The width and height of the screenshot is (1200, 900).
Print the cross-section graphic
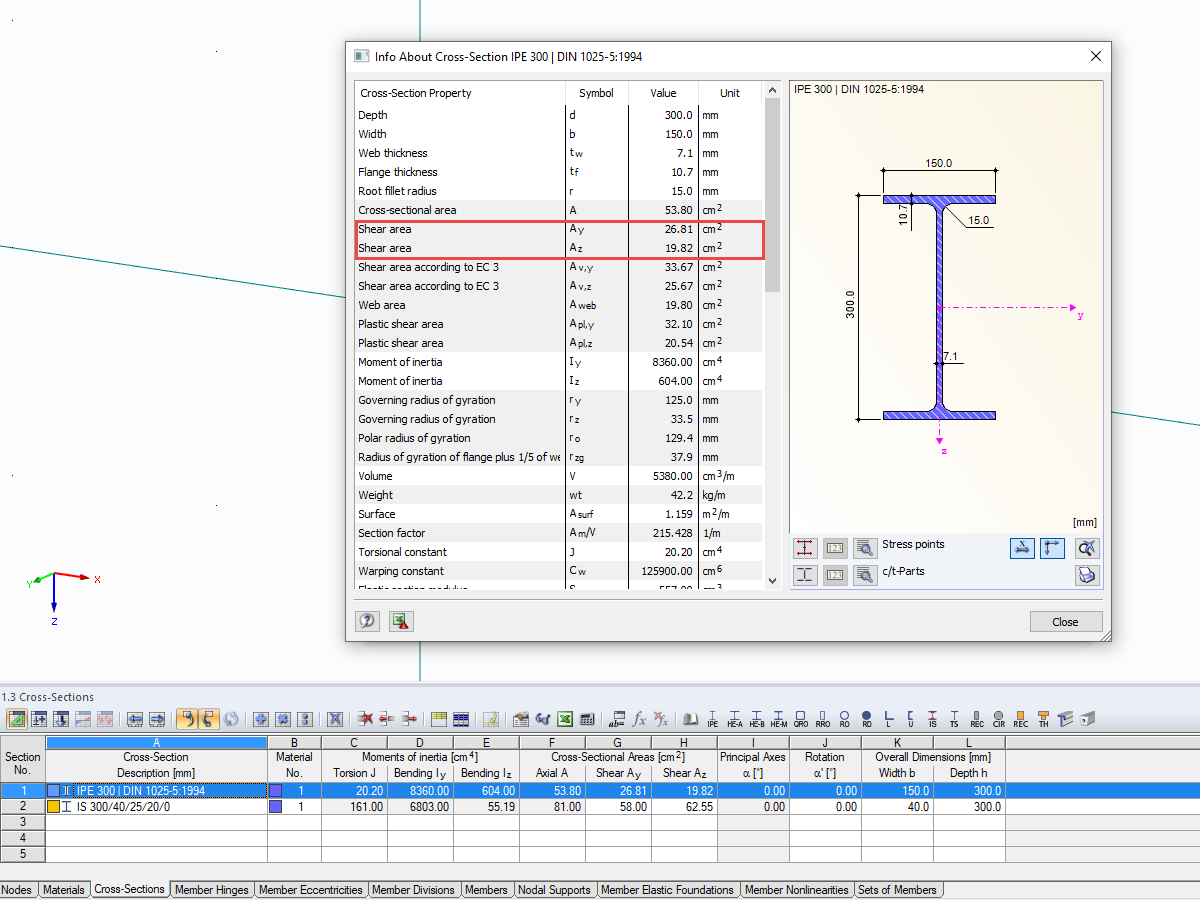coord(1087,575)
